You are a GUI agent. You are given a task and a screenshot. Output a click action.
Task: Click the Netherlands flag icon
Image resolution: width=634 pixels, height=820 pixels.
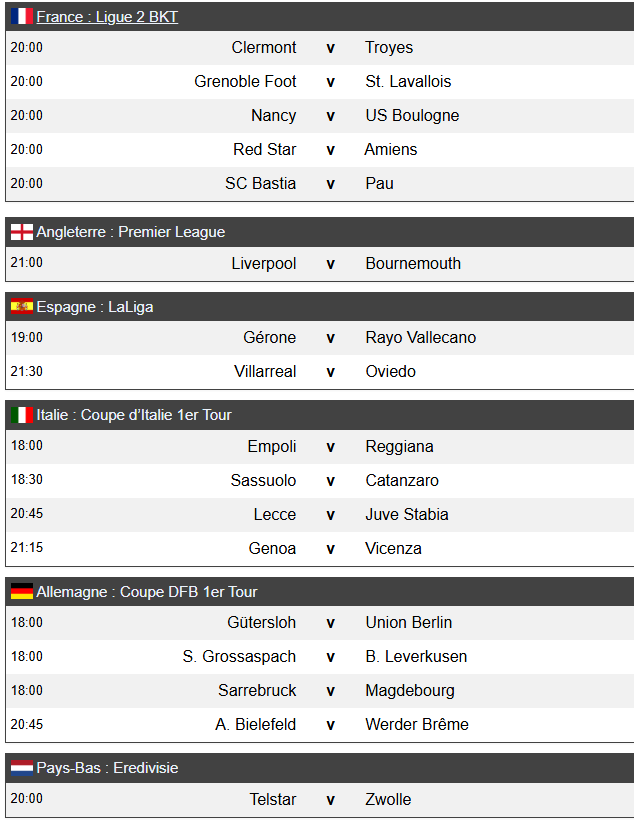pos(22,768)
